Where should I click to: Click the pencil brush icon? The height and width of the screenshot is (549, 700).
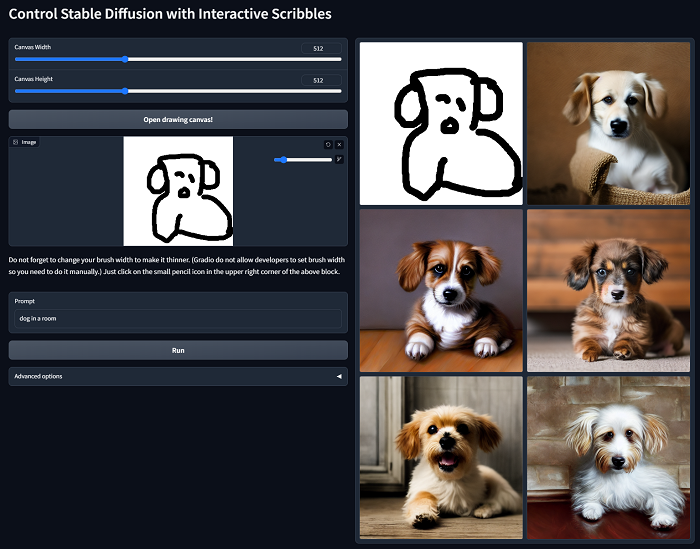tap(339, 159)
